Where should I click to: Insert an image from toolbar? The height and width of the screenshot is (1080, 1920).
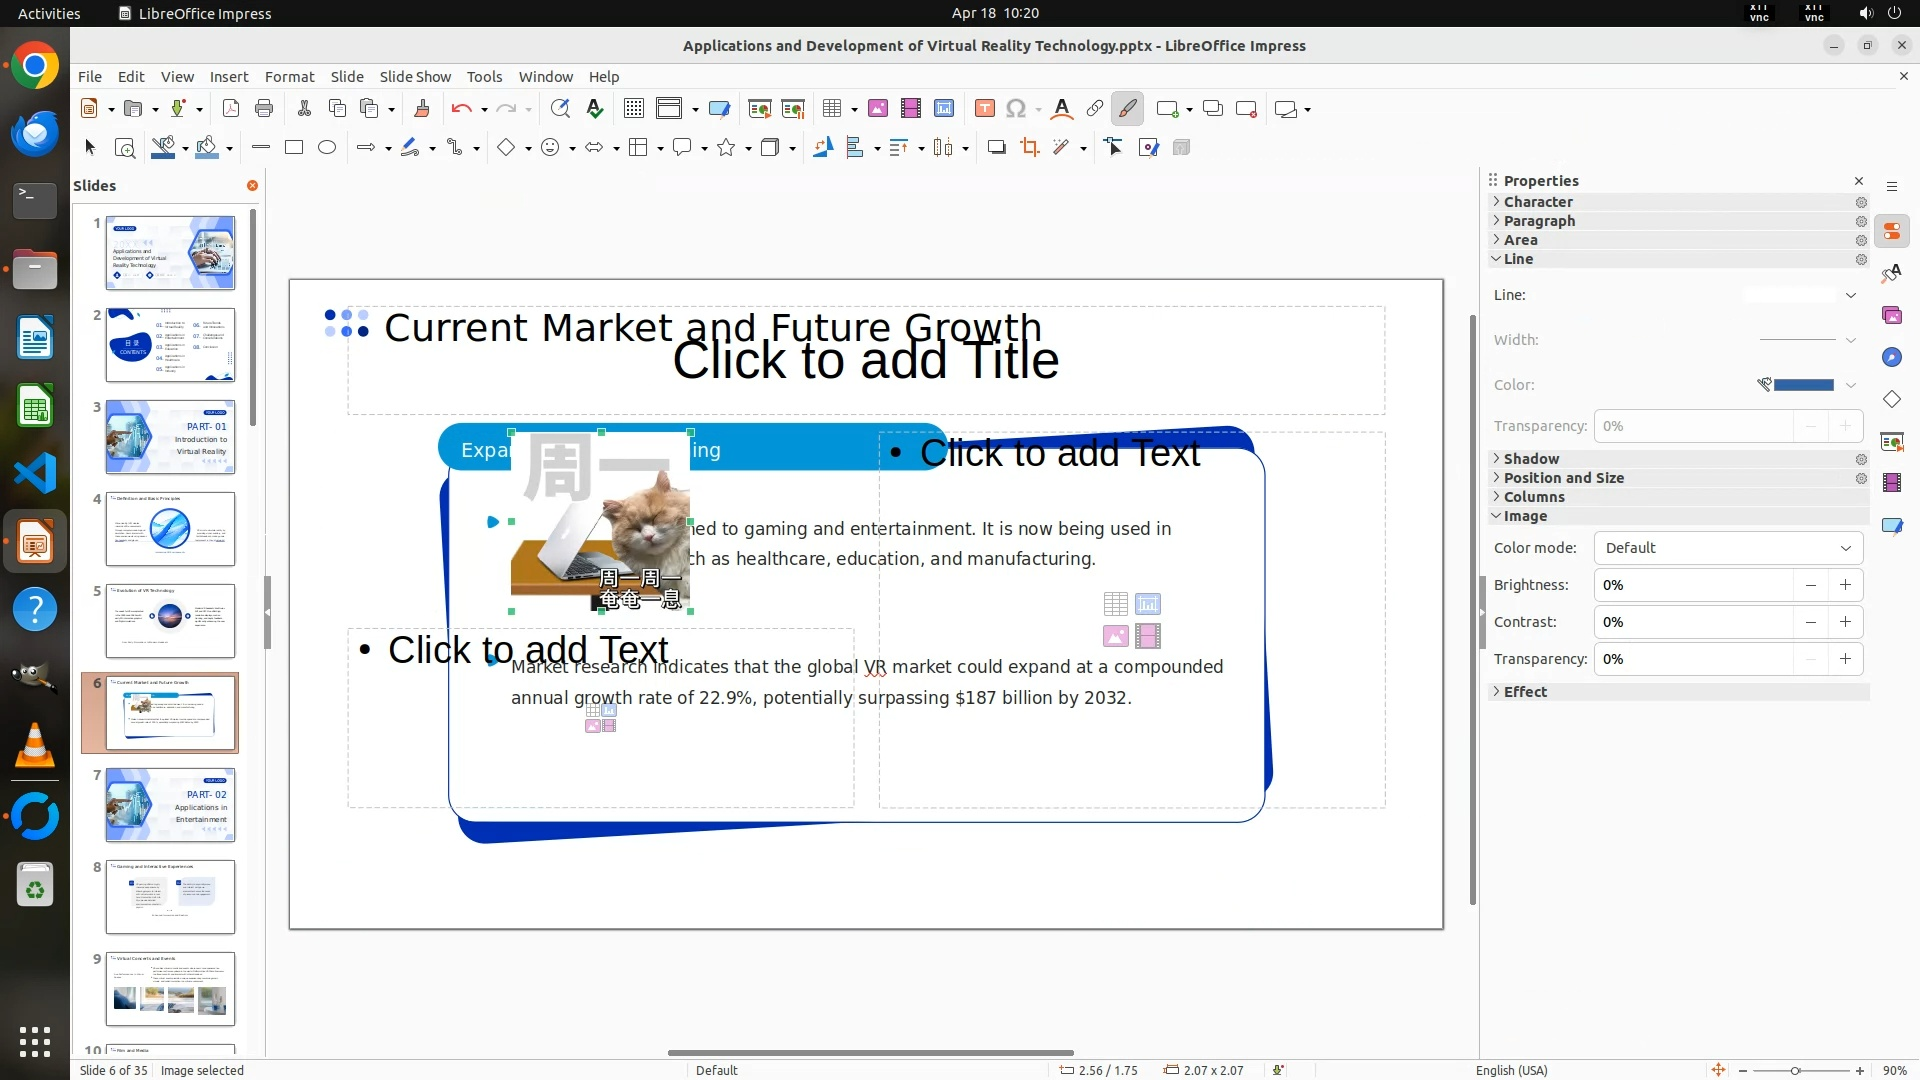(877, 109)
